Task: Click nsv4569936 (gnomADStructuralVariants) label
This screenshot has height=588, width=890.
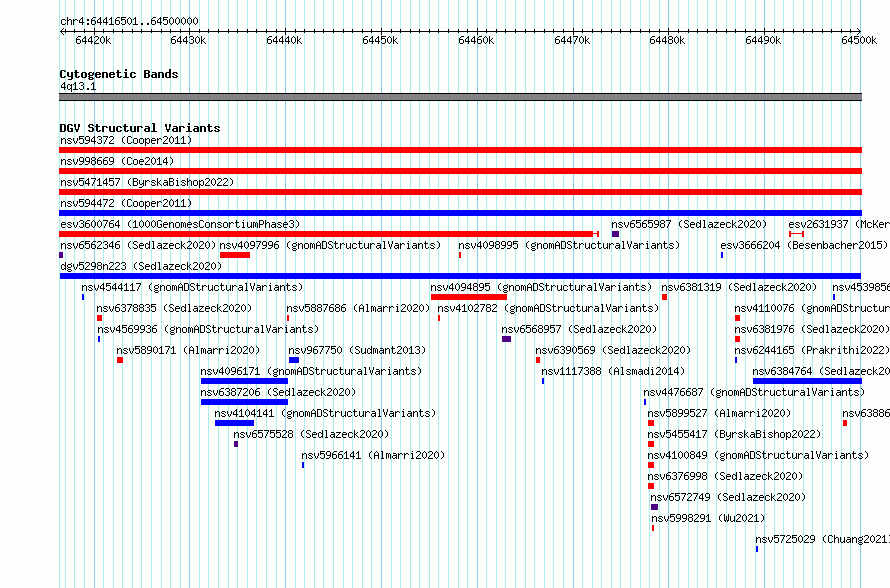Action: click(x=208, y=329)
